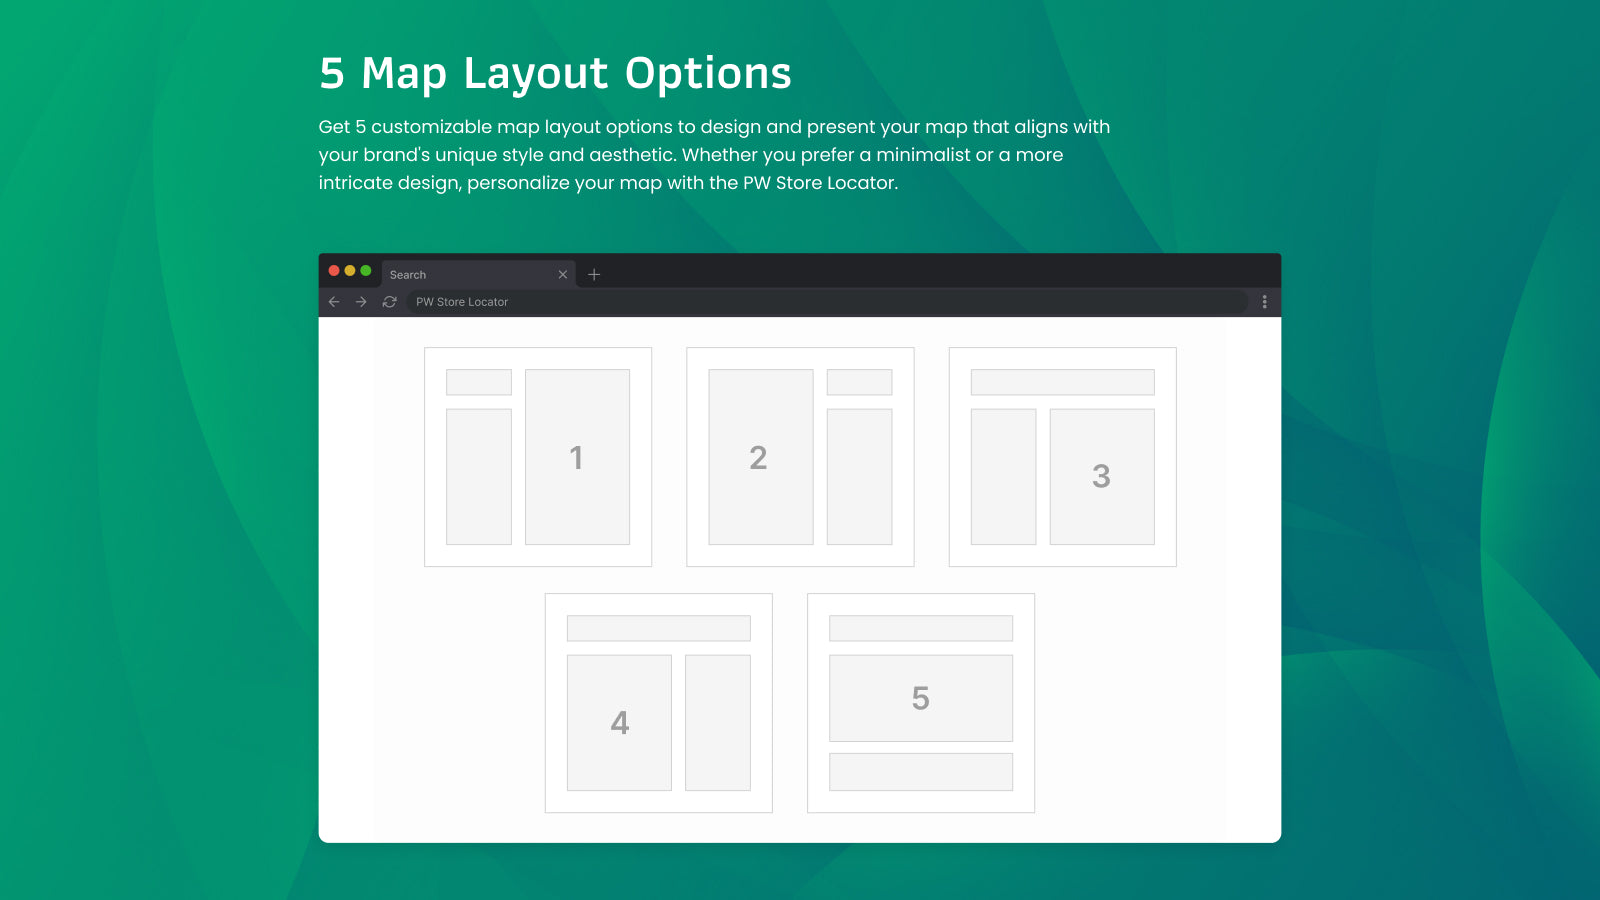Click the sidebar panel inside layout 1

pos(478,475)
